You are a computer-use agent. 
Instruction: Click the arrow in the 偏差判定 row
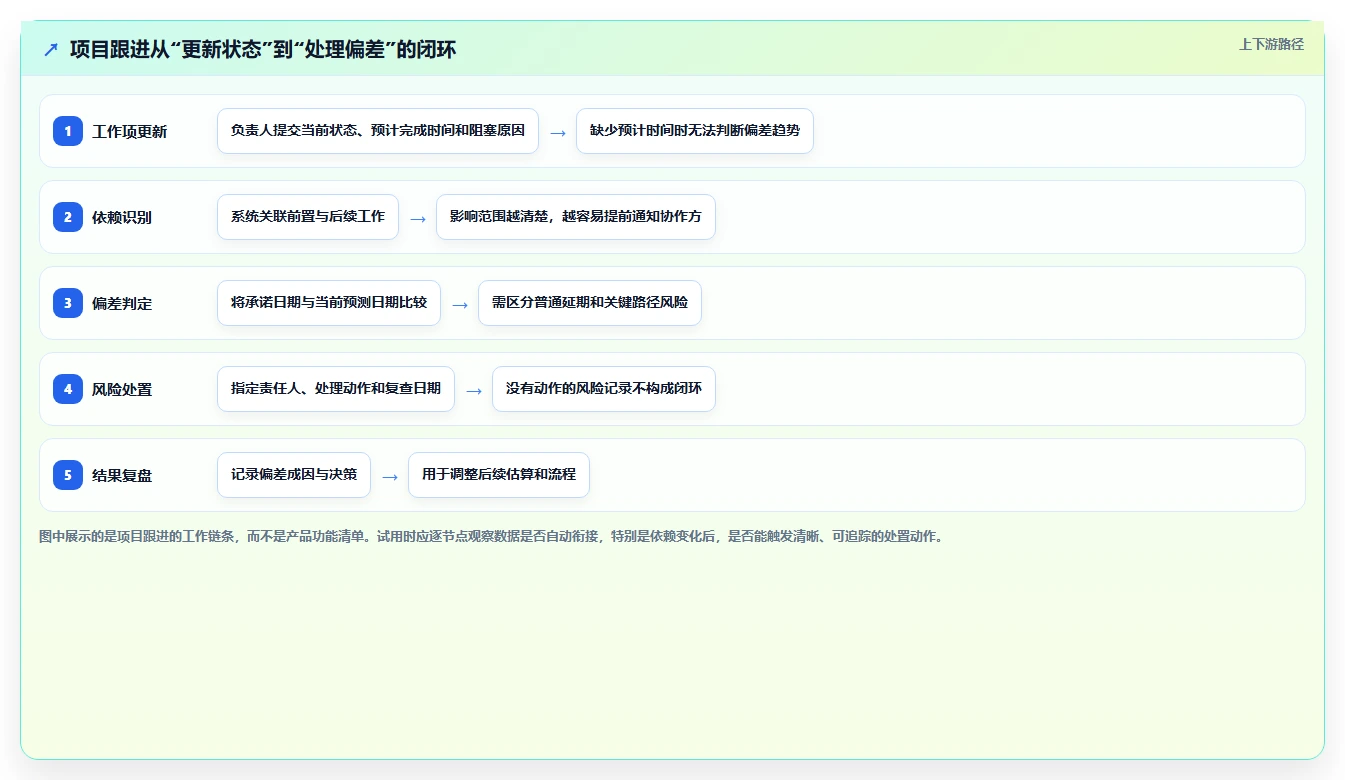tap(460, 305)
